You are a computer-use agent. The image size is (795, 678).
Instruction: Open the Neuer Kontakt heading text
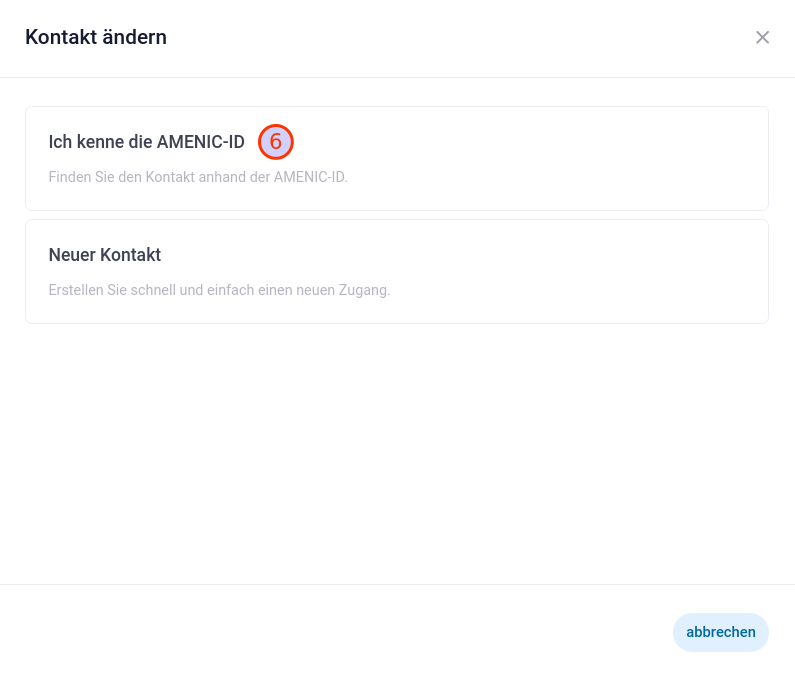point(104,255)
